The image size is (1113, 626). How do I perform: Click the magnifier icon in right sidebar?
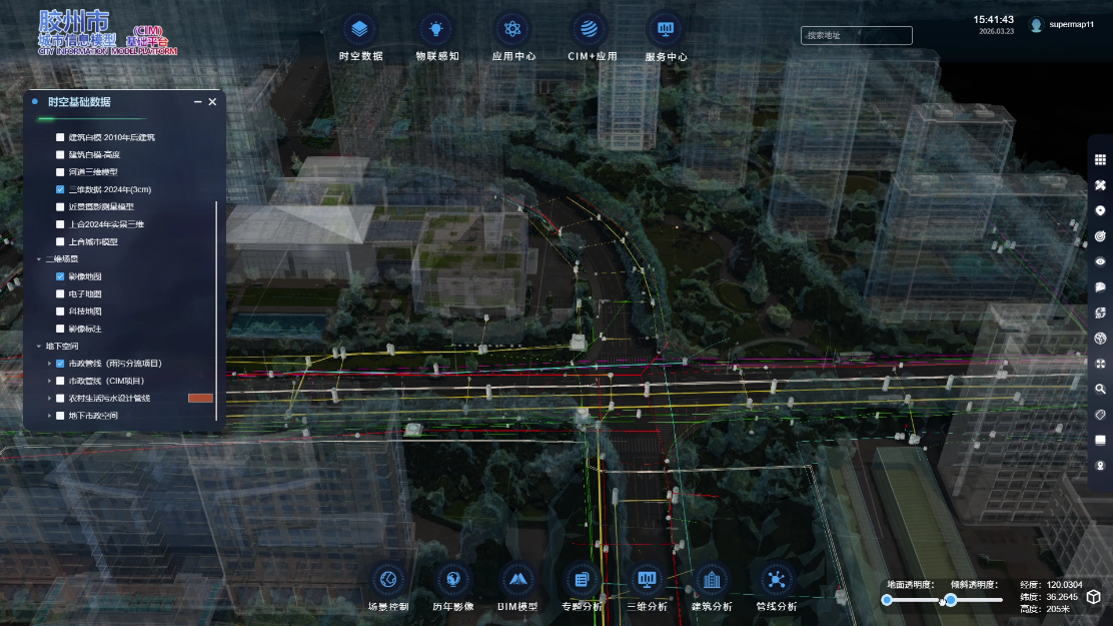(x=1100, y=389)
